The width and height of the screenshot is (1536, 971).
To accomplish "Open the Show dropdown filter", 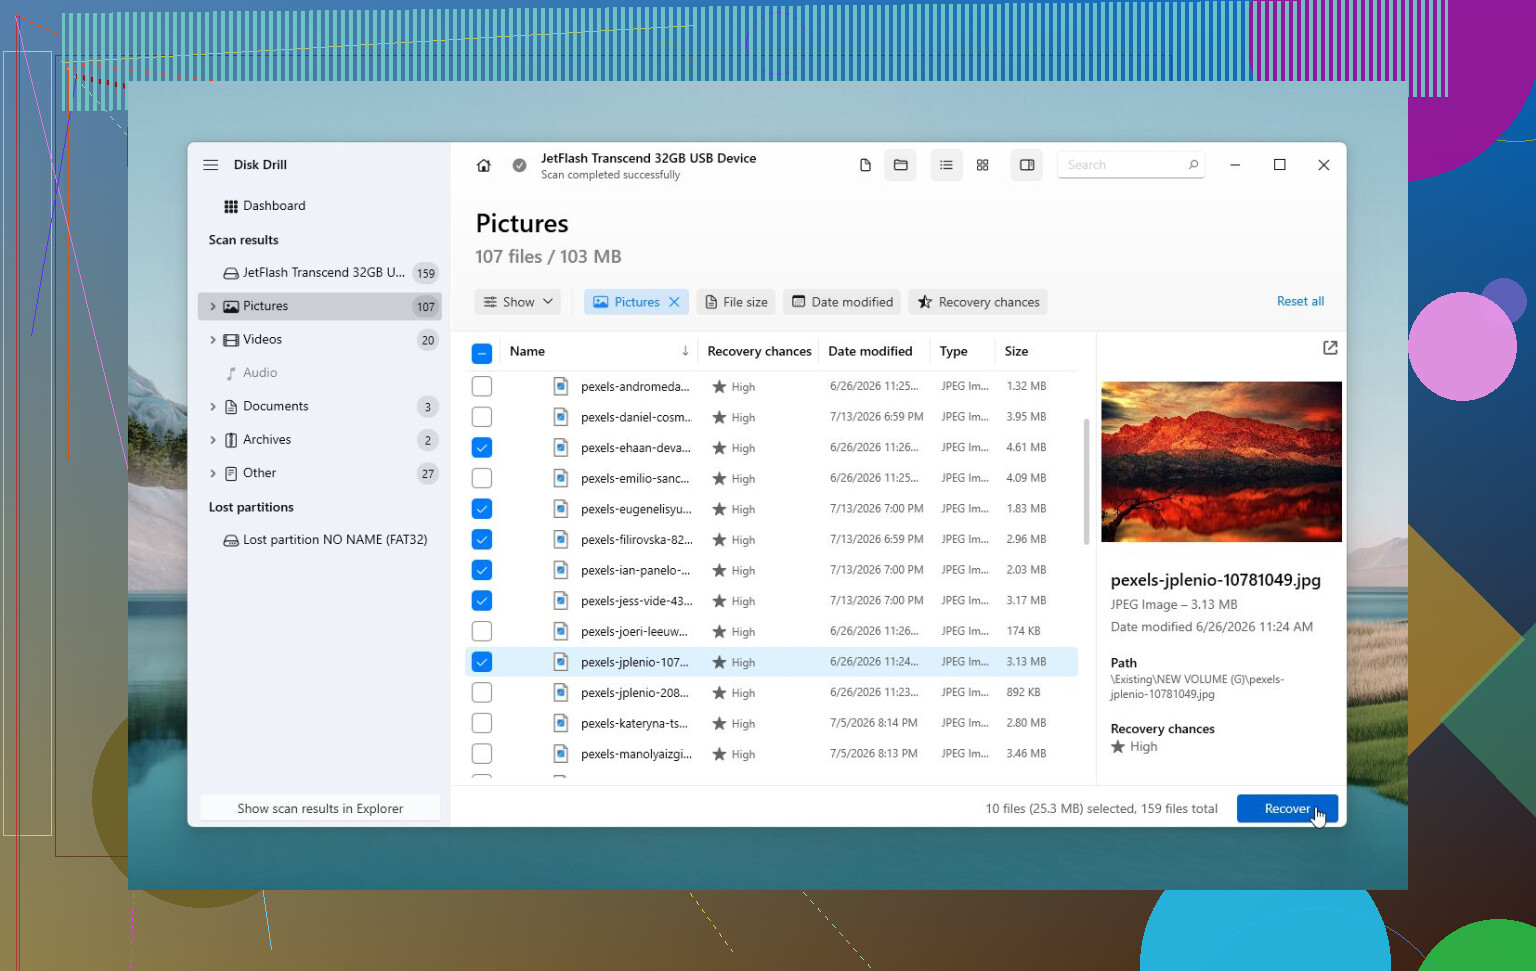I will pos(517,302).
